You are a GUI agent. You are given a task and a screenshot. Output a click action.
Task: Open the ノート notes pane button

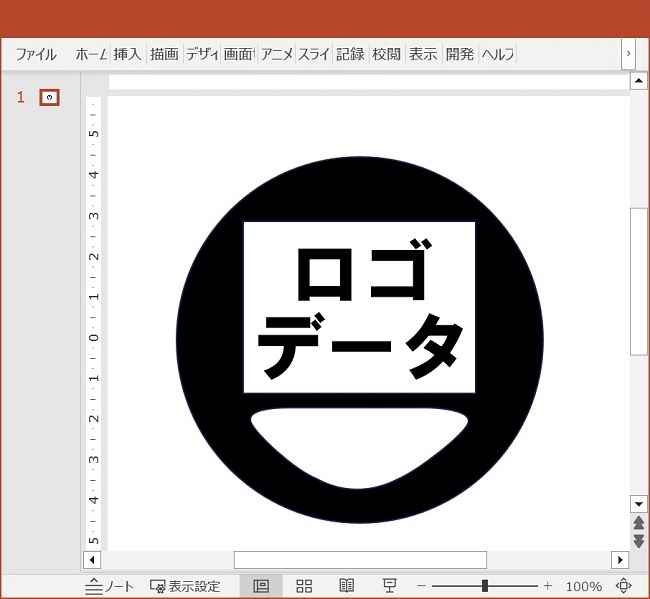coord(110,586)
